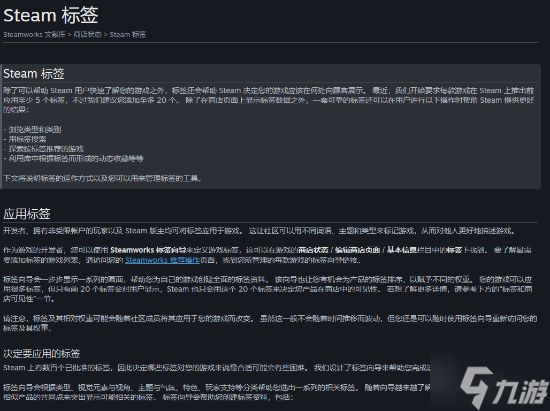Follow the blue underlined Steamworks link
Image resolution: width=550 pixels, height=411 pixels.
pyautogui.click(x=163, y=260)
